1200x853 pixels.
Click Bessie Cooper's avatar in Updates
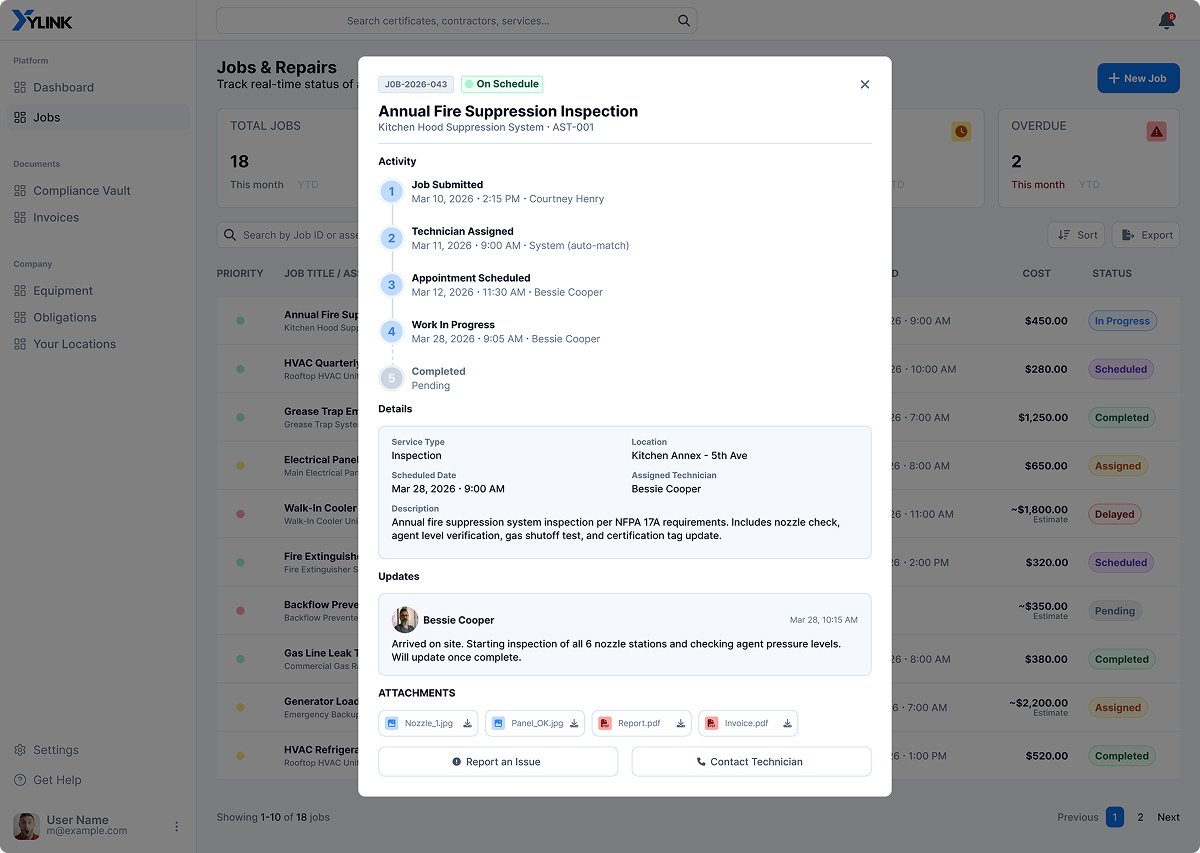(405, 620)
